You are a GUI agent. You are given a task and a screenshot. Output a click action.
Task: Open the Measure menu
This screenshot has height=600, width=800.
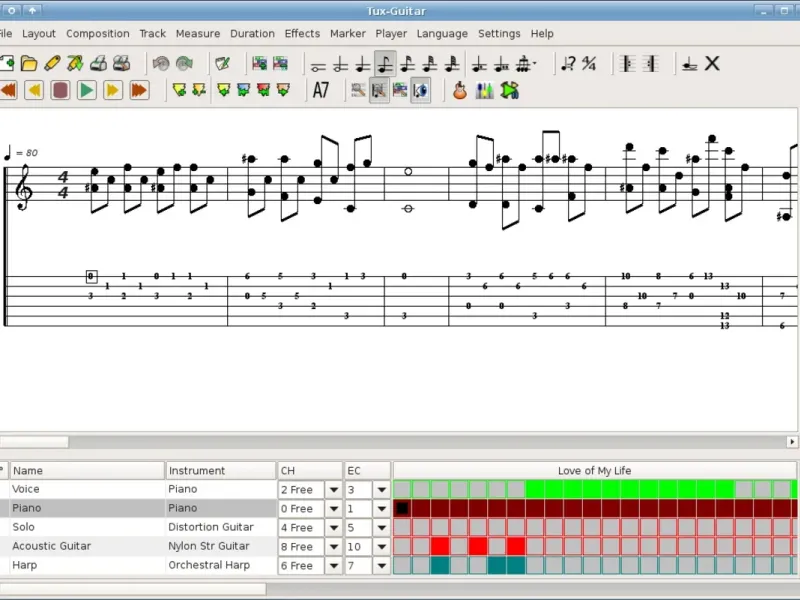(x=198, y=34)
